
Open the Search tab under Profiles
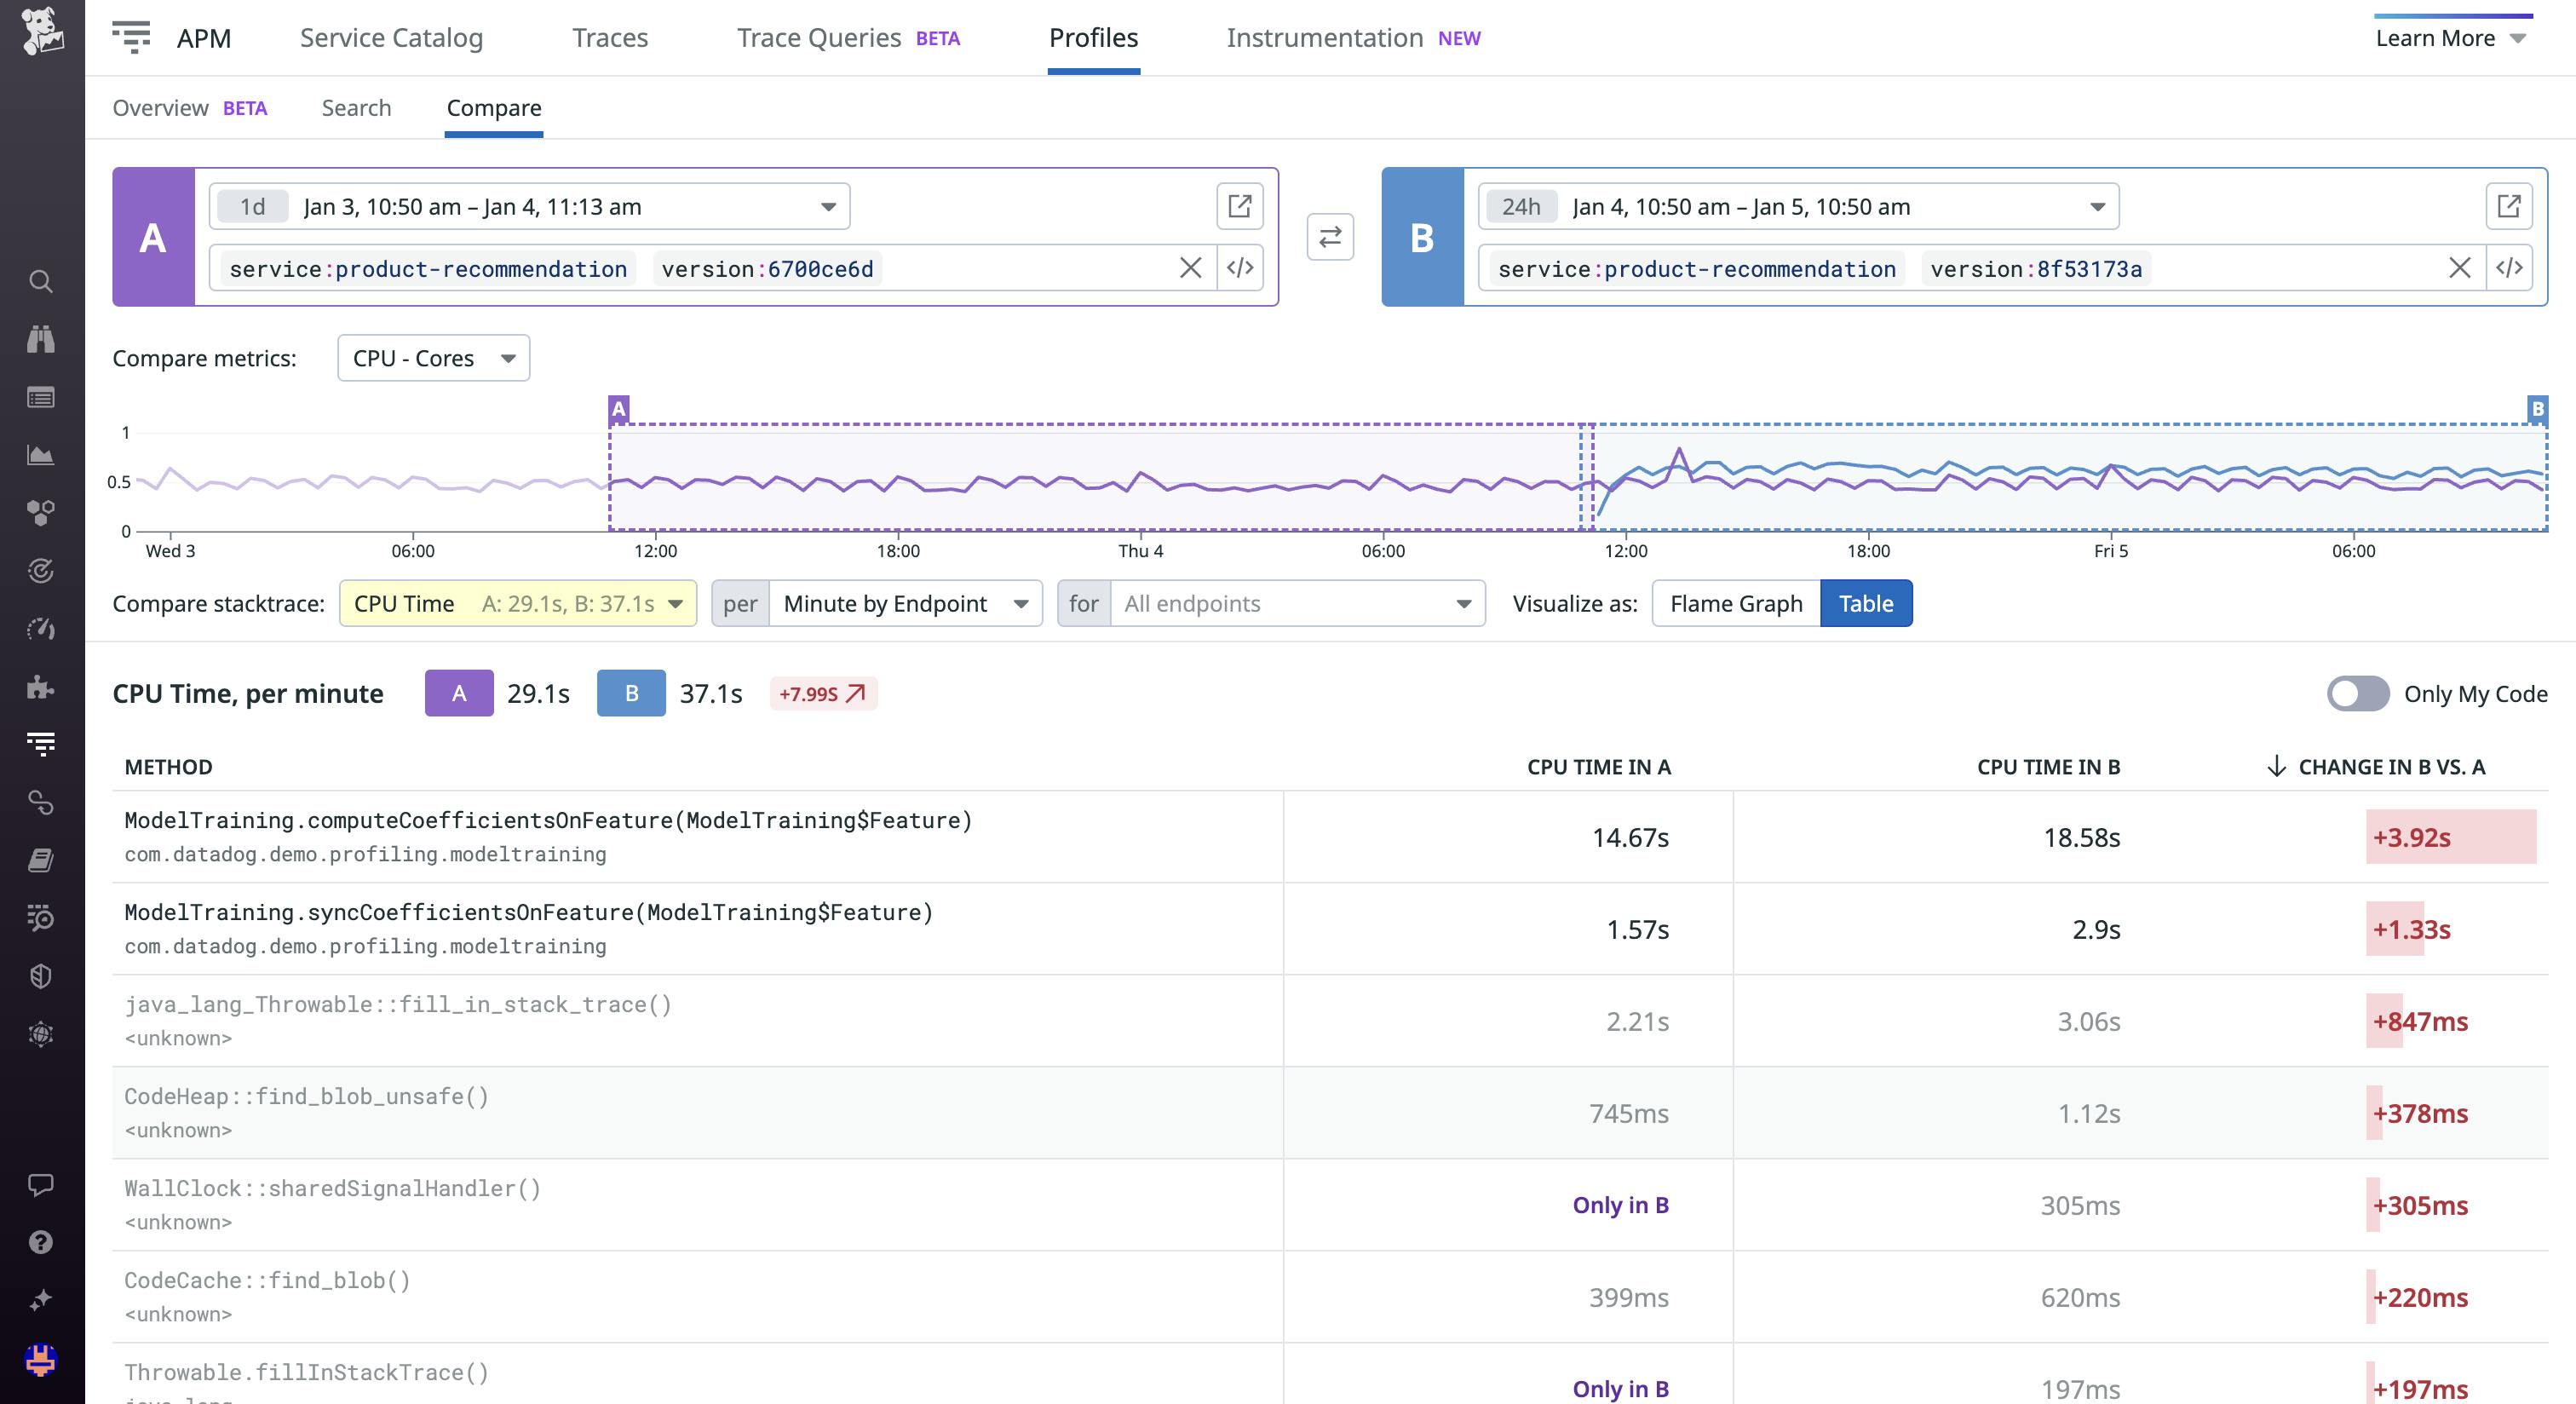[x=356, y=107]
